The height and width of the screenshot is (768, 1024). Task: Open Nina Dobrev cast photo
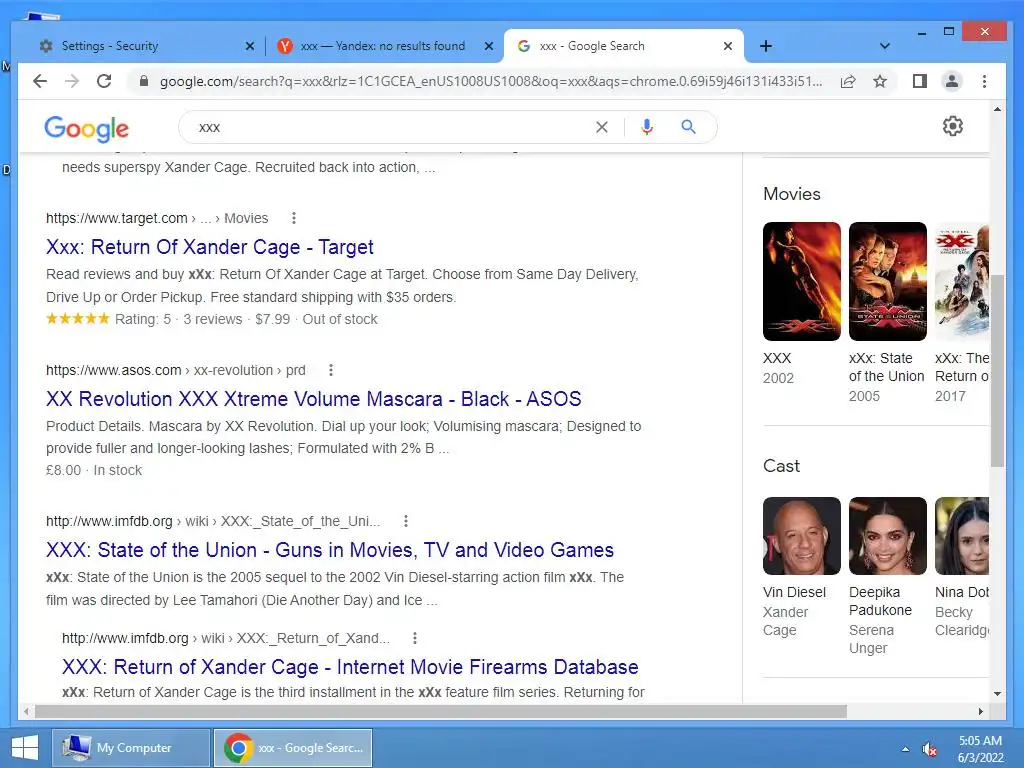[962, 536]
